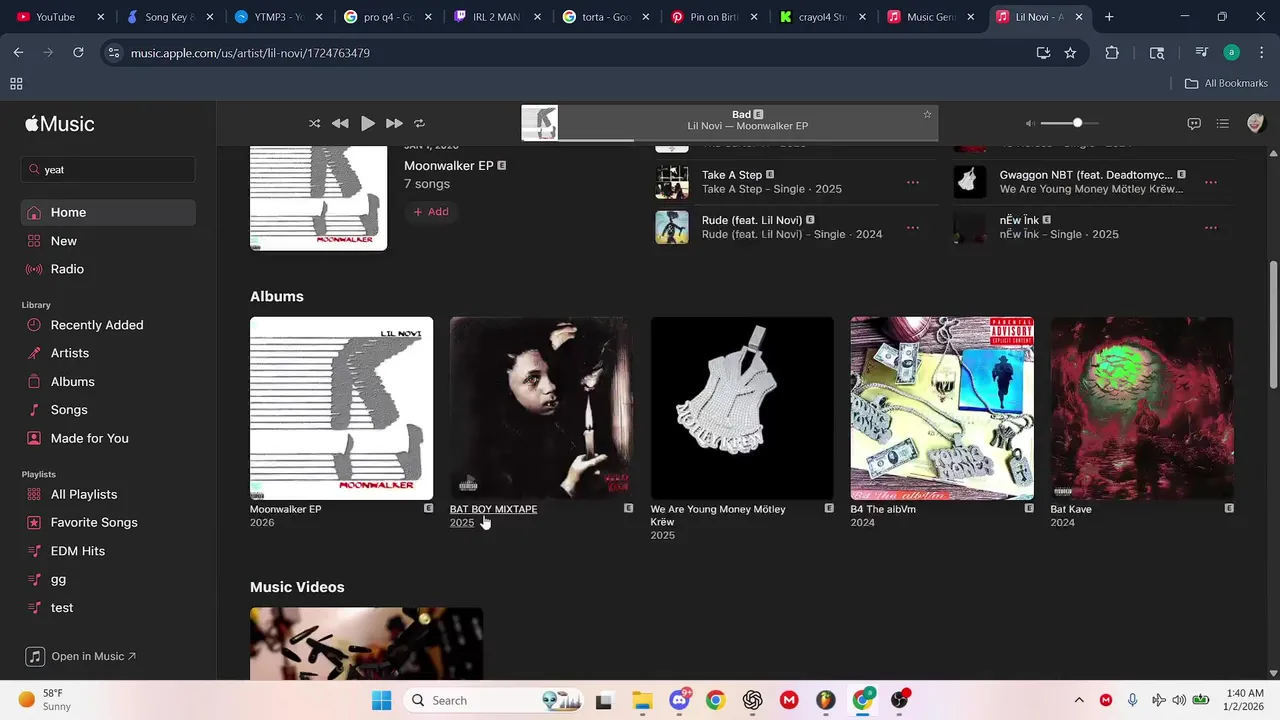This screenshot has height=720, width=1280.
Task: Click BAT BOY MIXTAPE title link
Action: click(493, 509)
